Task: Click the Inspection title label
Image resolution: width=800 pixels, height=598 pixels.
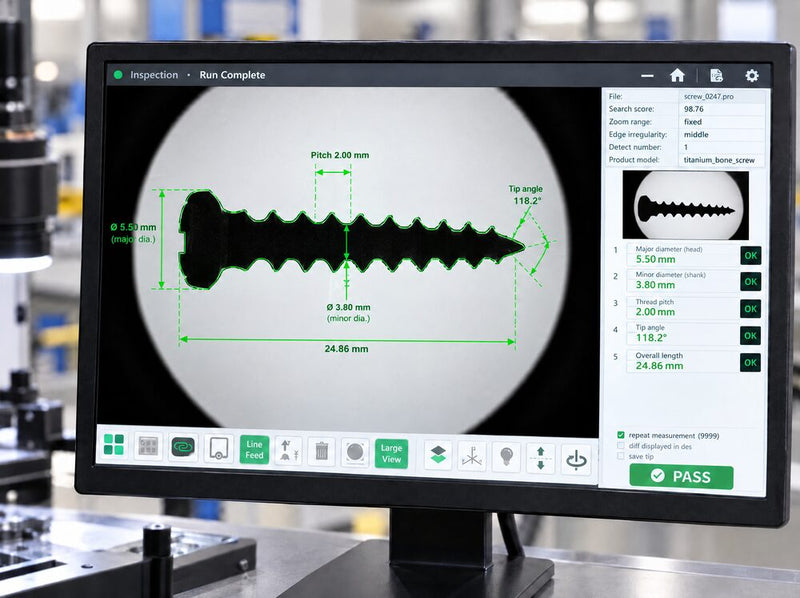Action: click(154, 74)
